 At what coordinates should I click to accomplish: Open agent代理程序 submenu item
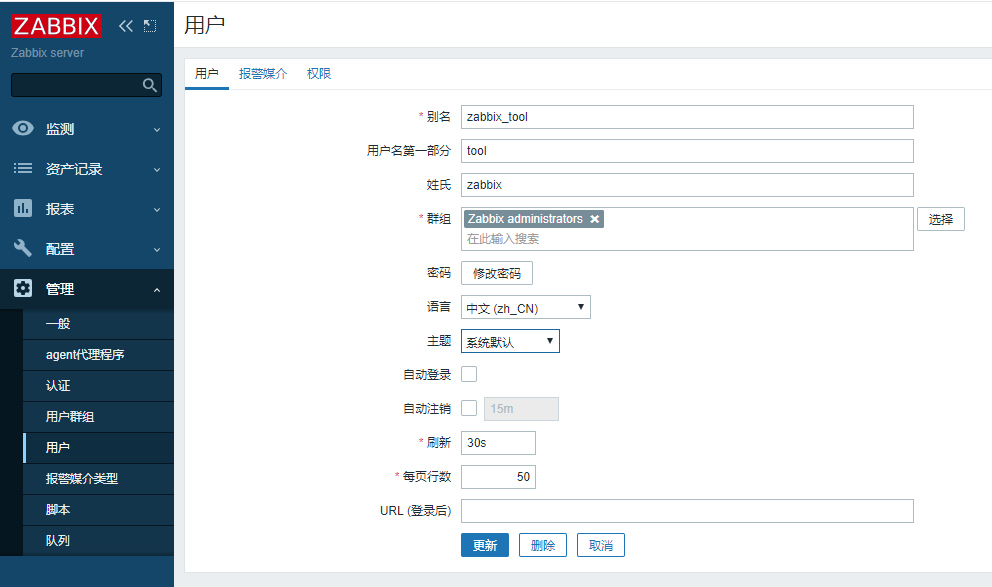point(98,355)
